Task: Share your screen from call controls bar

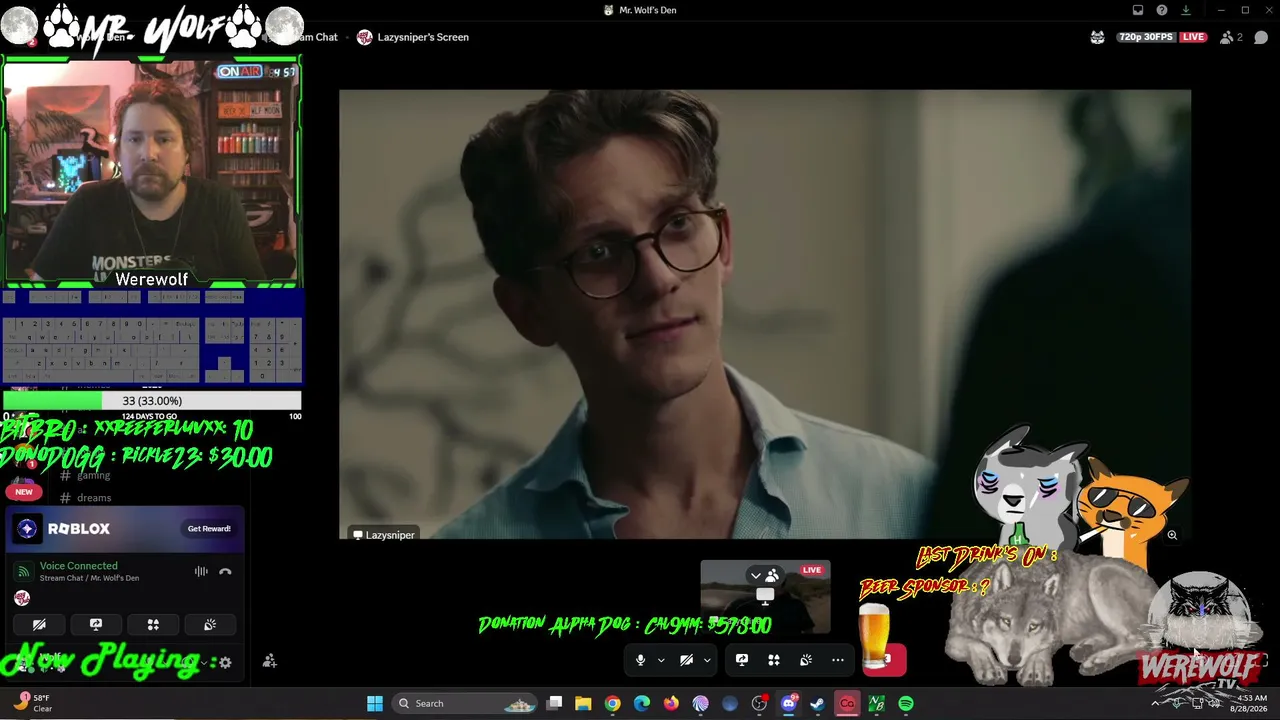Action: coord(742,660)
